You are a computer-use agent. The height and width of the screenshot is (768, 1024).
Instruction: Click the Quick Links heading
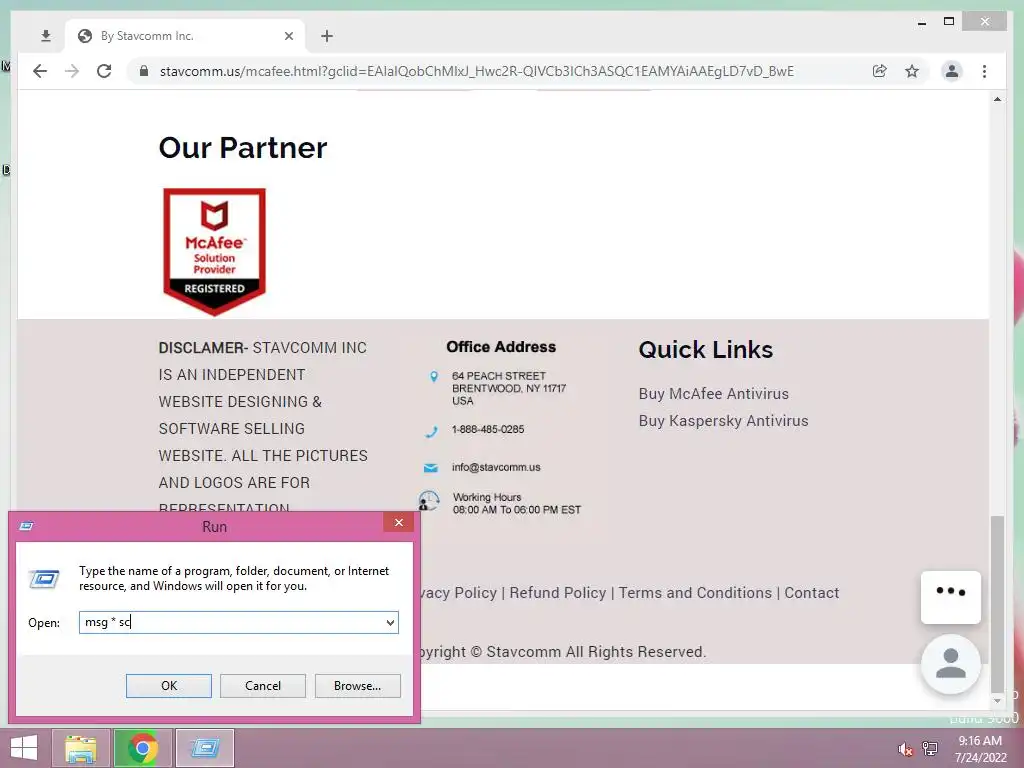pyautogui.click(x=706, y=349)
